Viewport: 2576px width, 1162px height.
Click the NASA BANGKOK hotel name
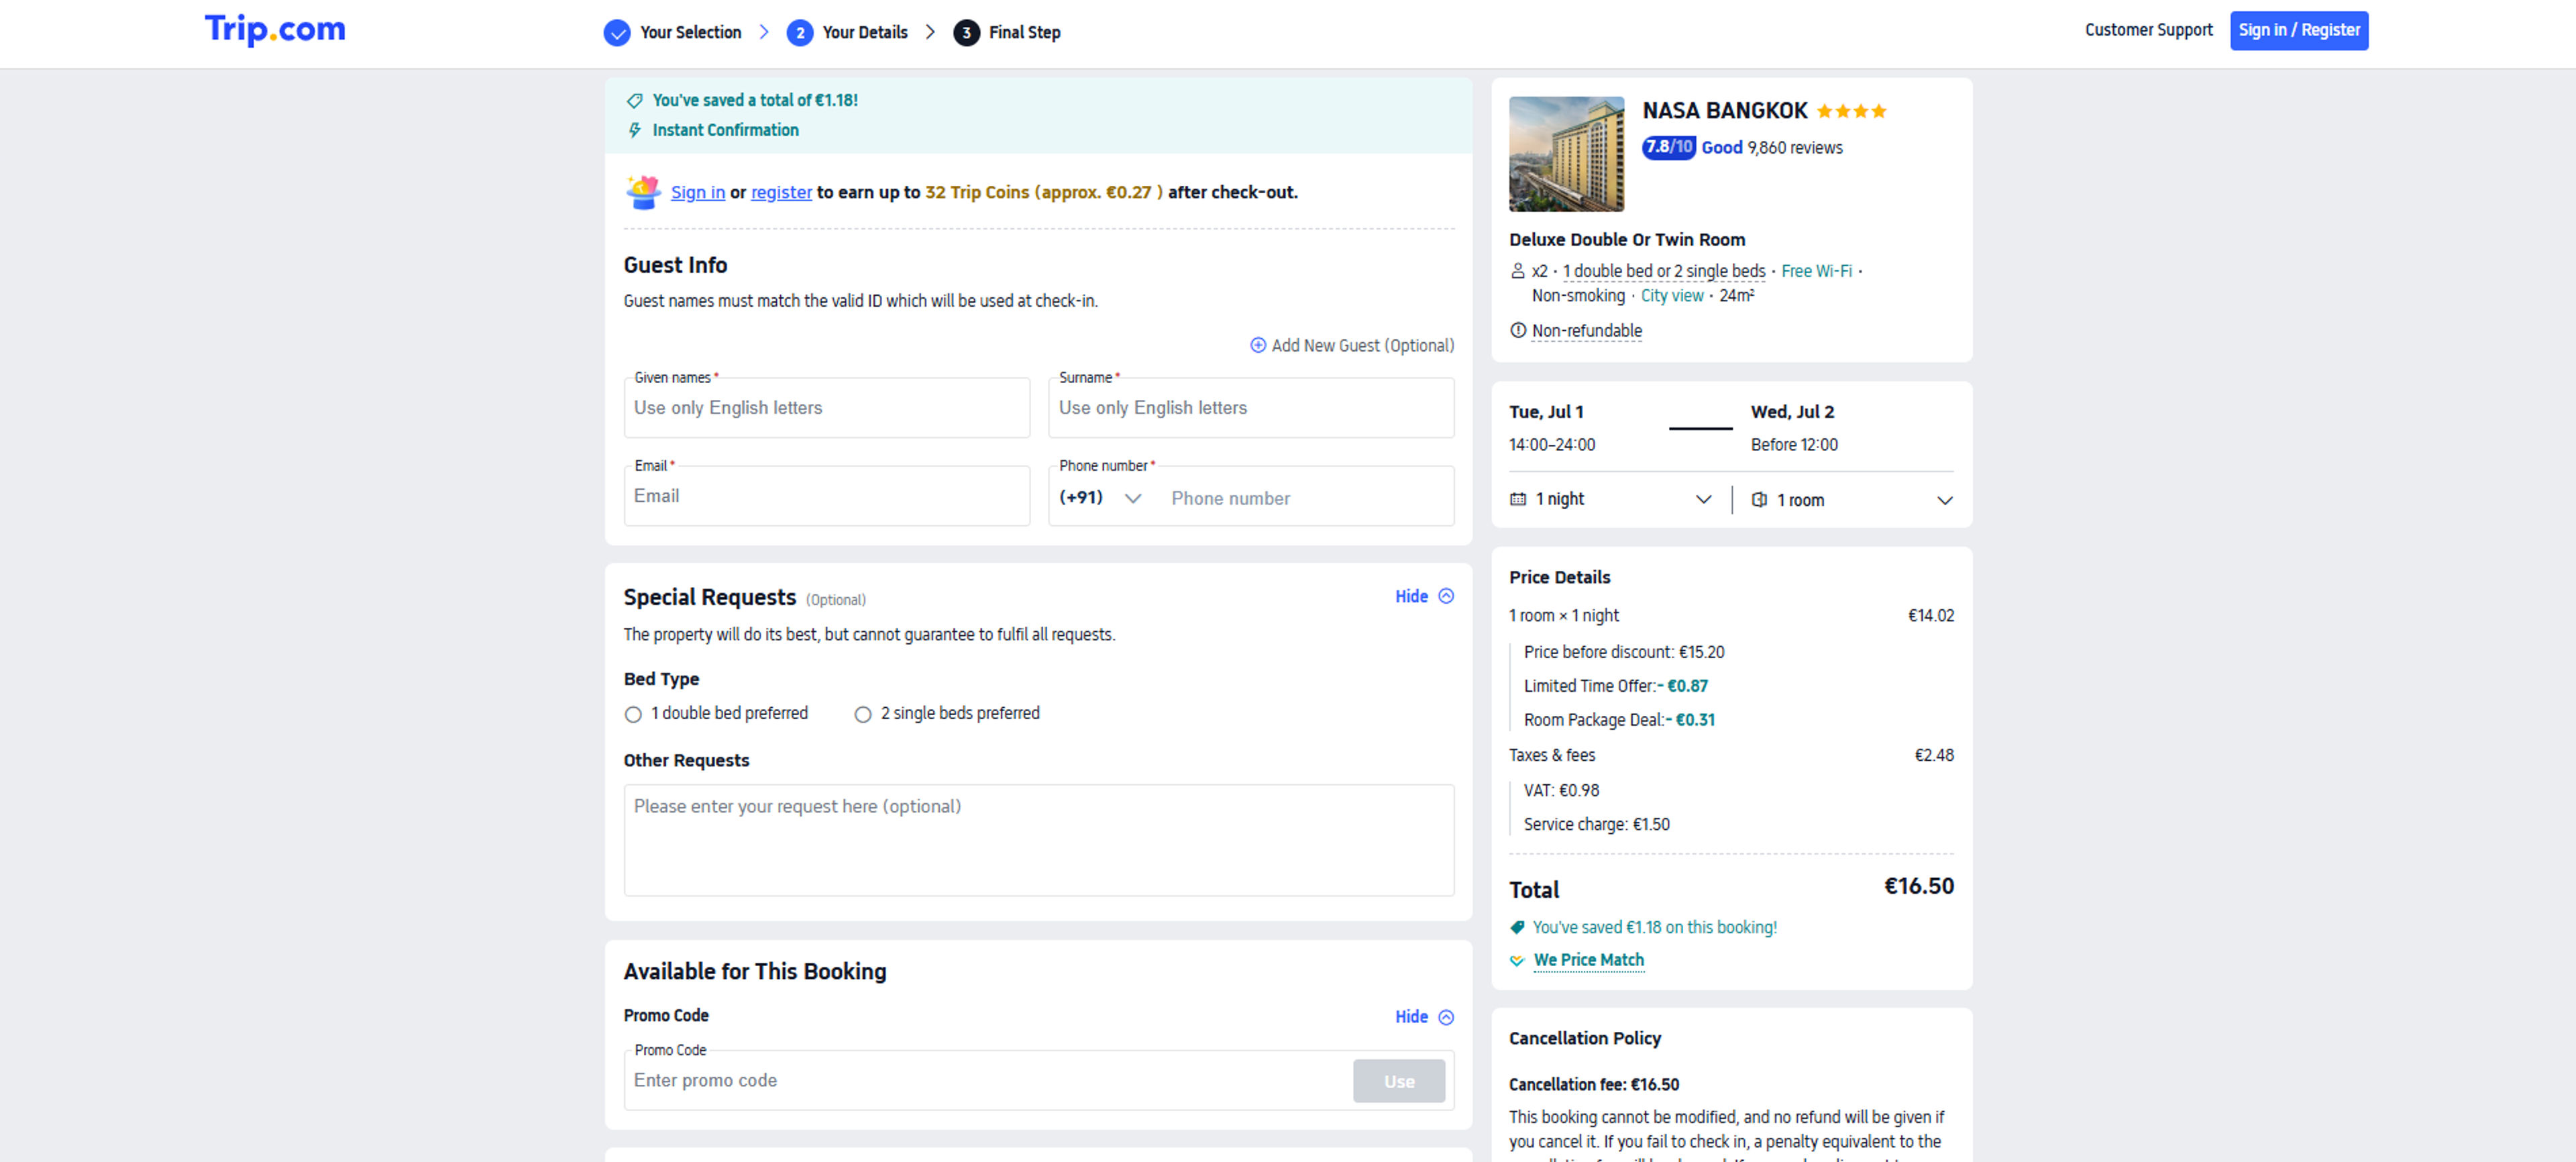(1724, 111)
